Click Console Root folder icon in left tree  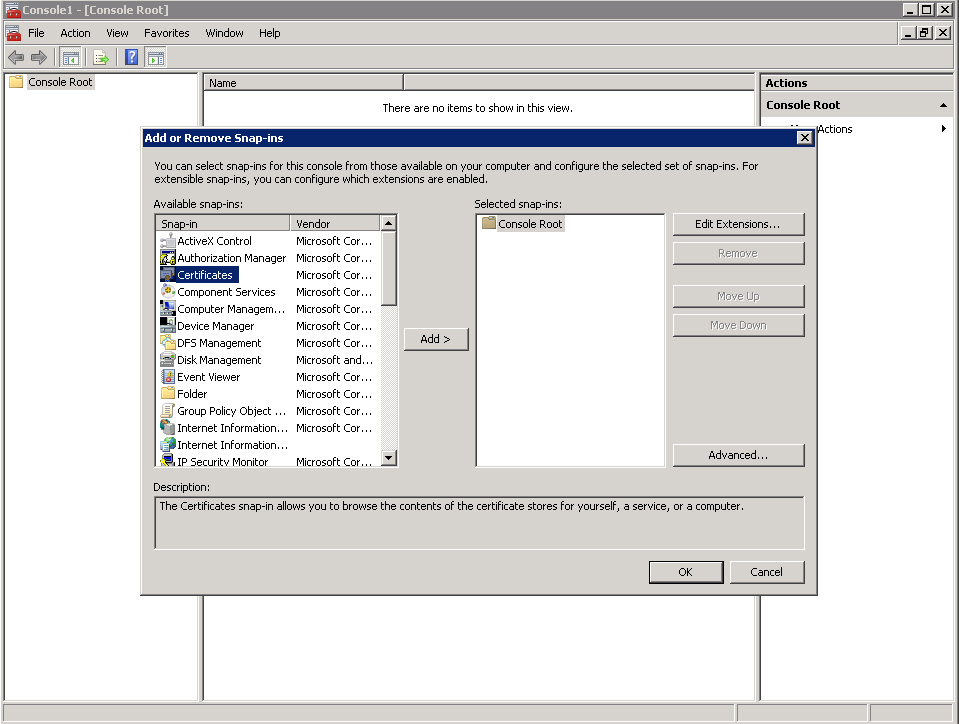16,82
